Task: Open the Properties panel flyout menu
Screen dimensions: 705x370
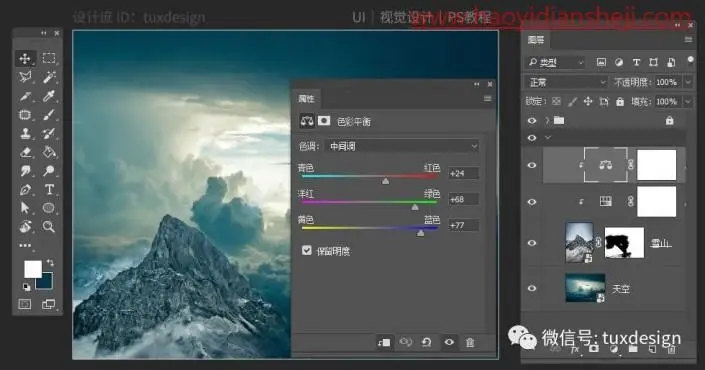Action: 487,98
